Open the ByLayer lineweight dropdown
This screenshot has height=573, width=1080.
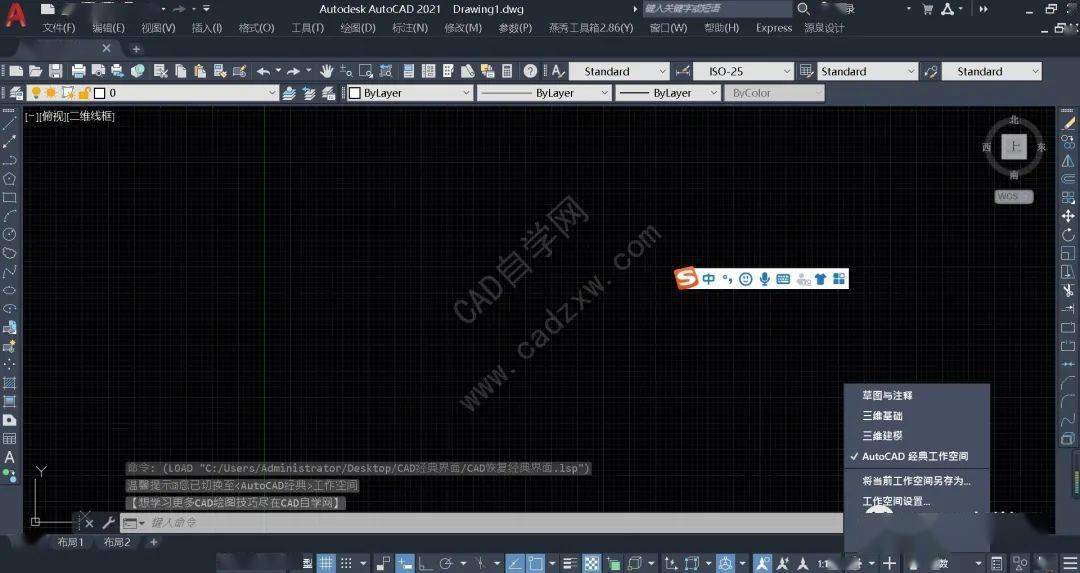coord(667,93)
